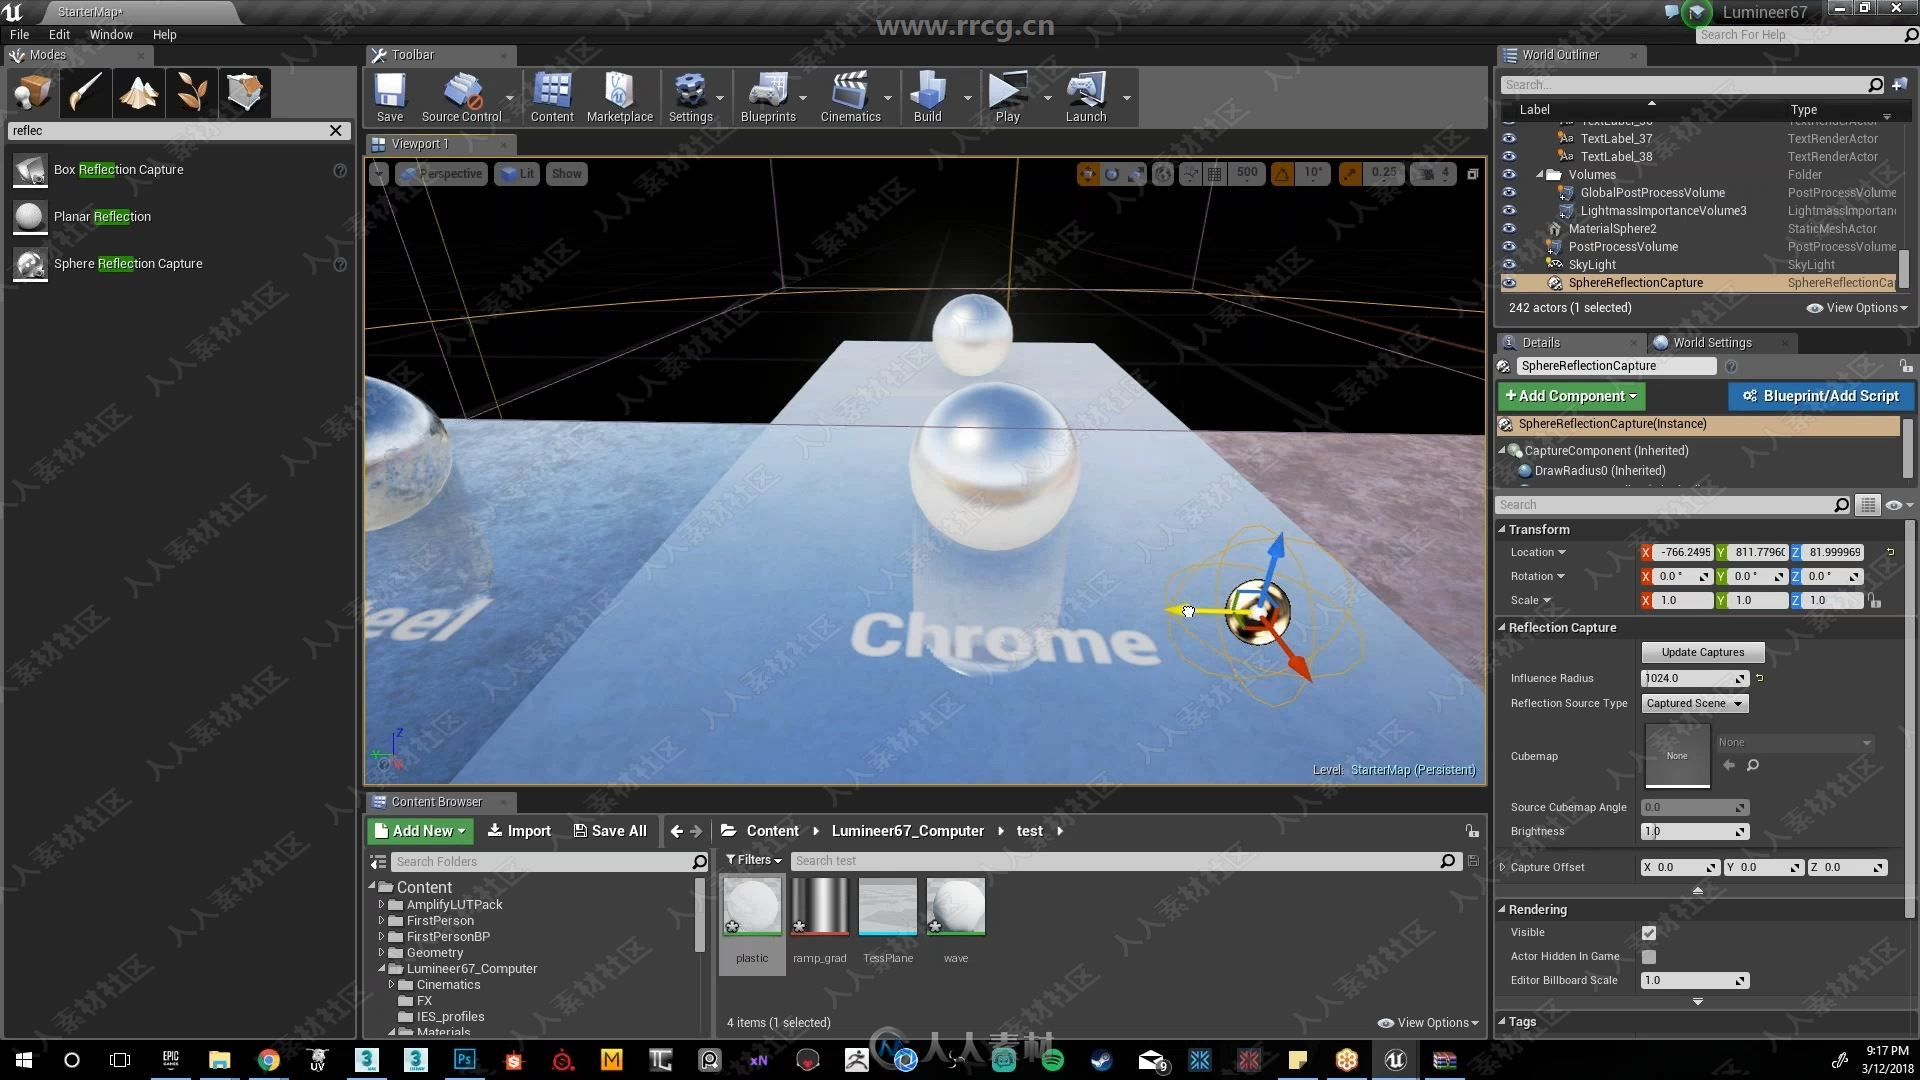This screenshot has height=1080, width=1920.
Task: Open the Edit menu
Action: click(59, 35)
